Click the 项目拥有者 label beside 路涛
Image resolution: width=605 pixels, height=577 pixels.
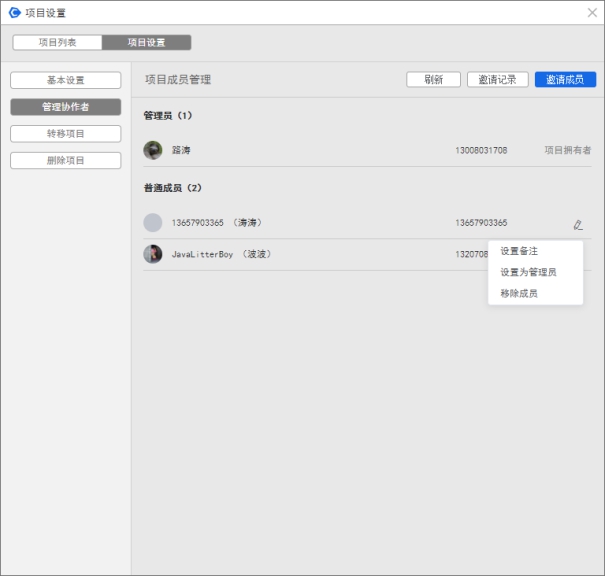pos(567,150)
